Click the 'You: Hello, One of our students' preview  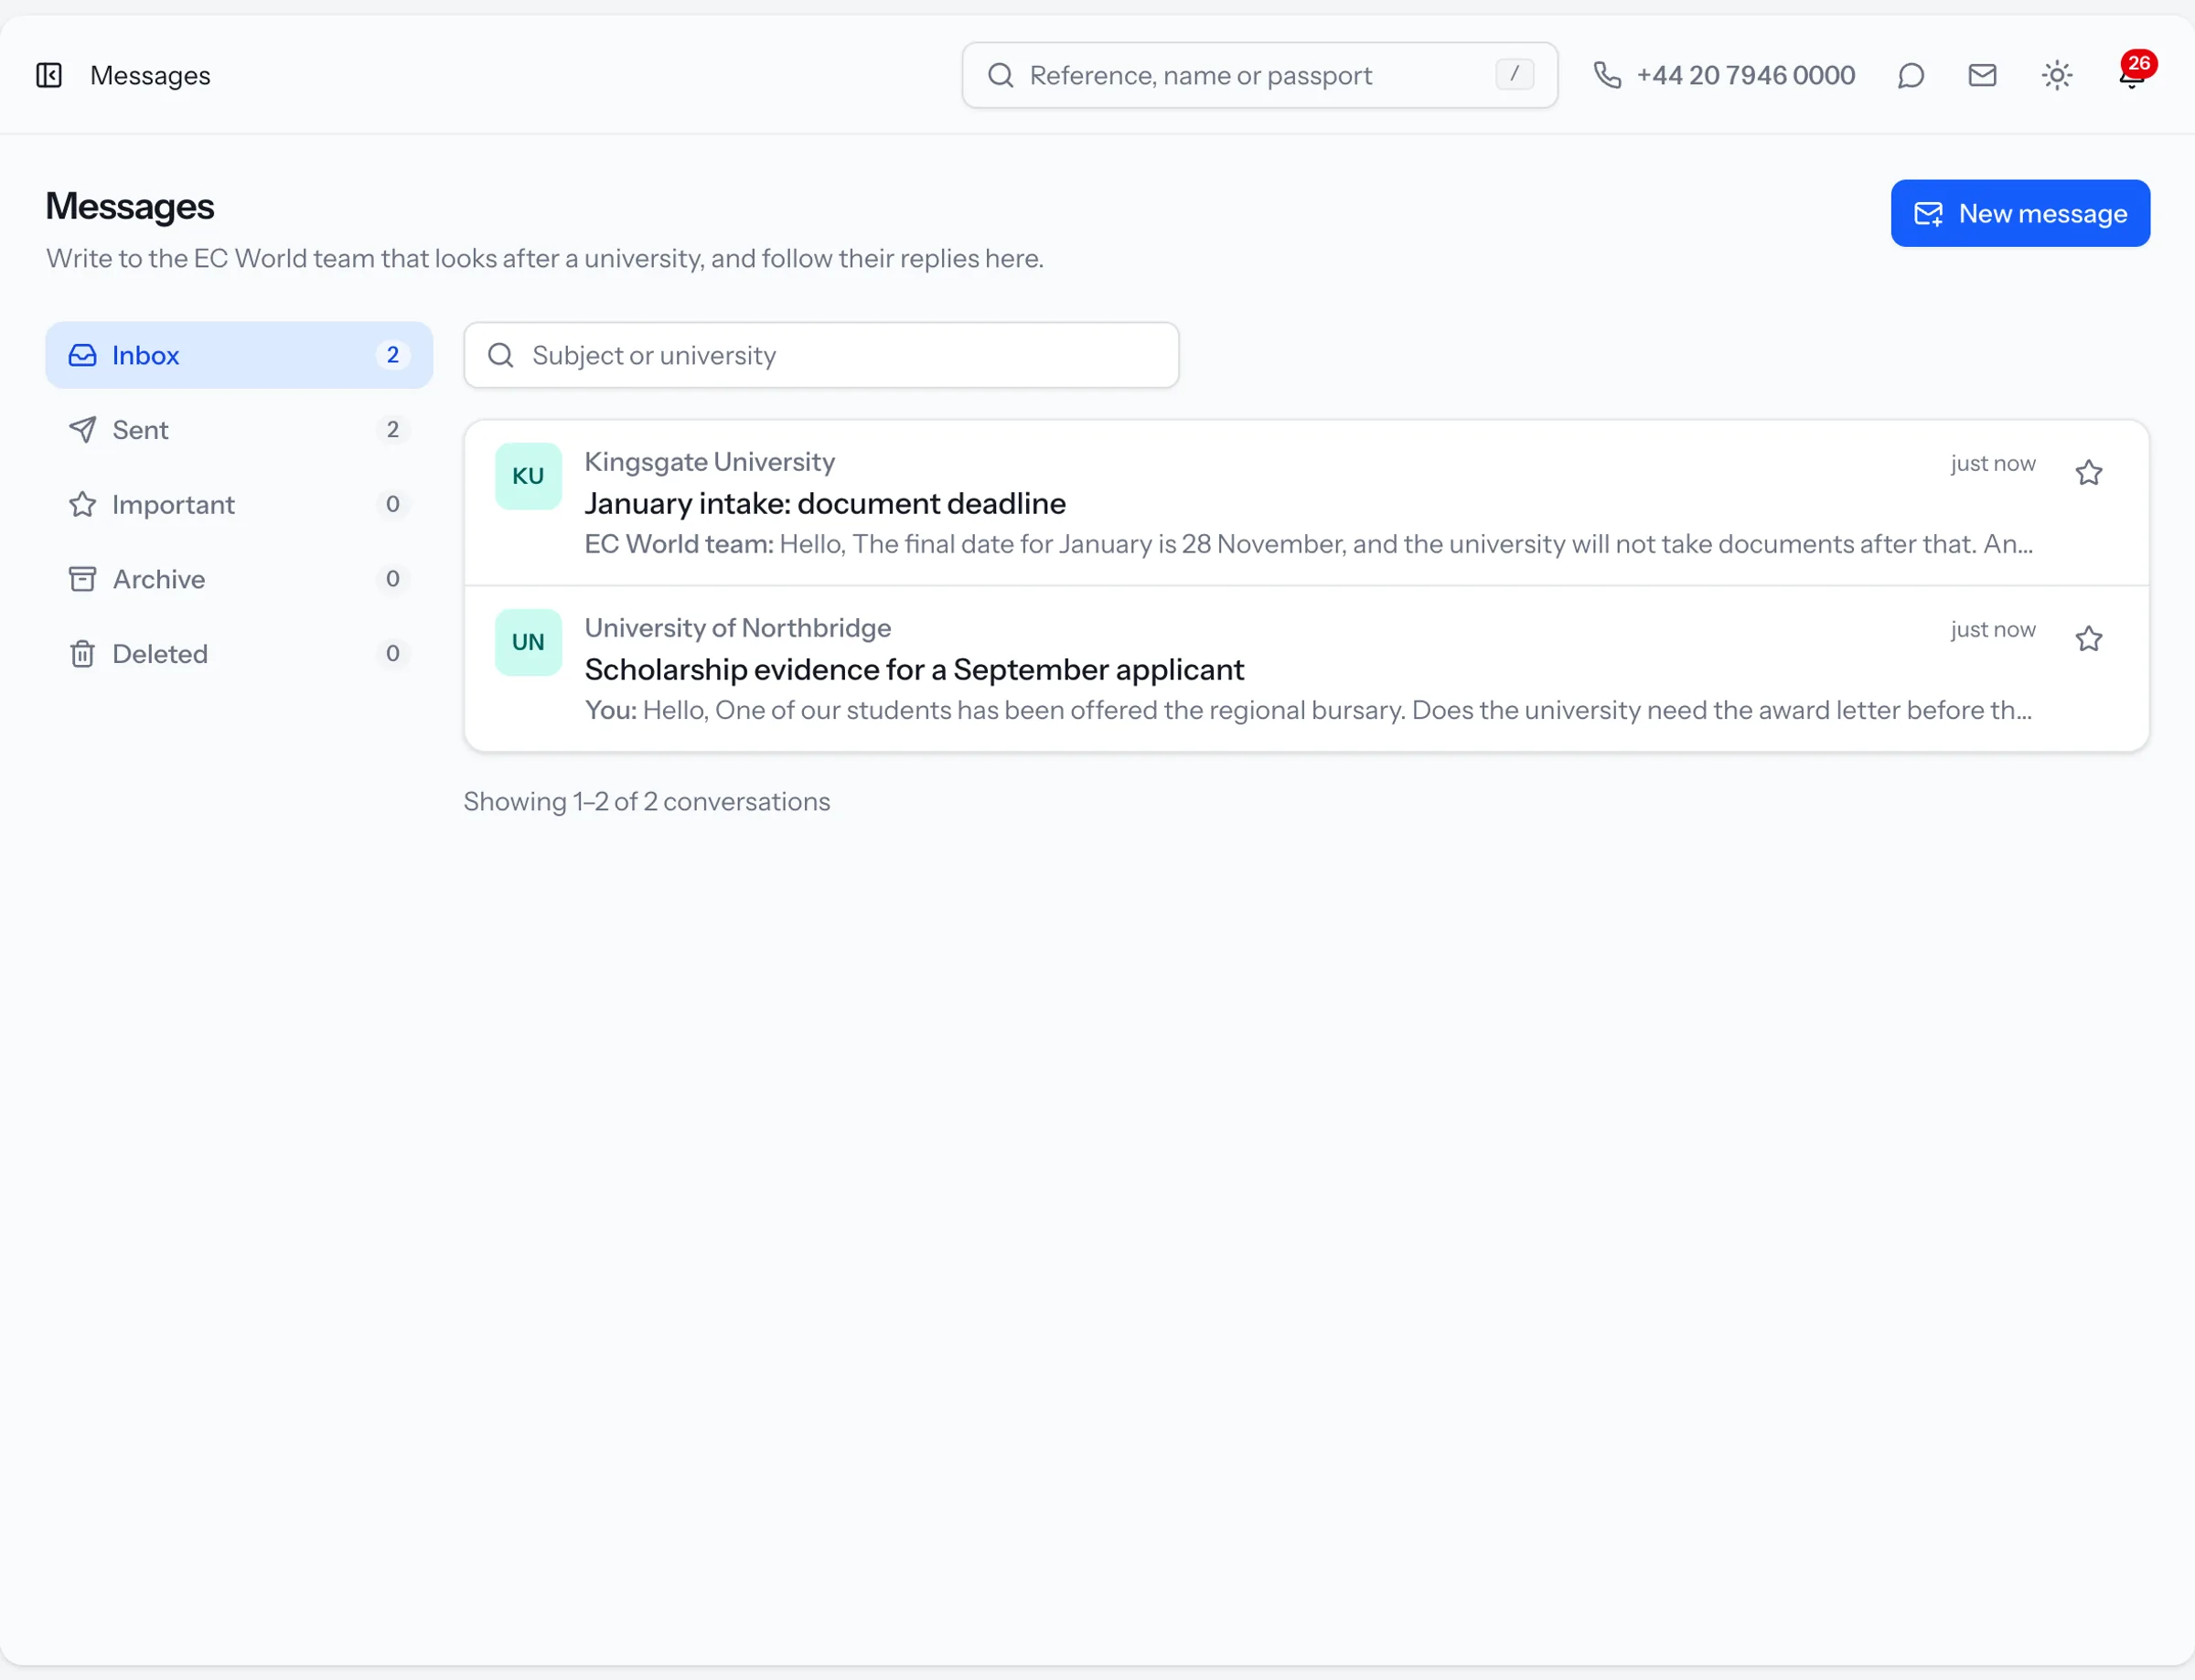1308,710
